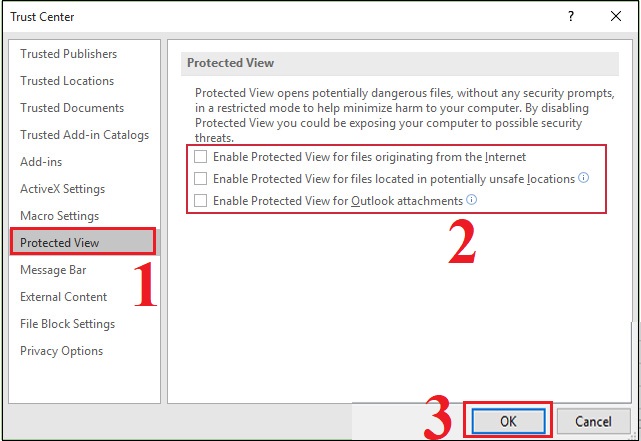
Task: Open the Add-ins section
Action: (40, 162)
